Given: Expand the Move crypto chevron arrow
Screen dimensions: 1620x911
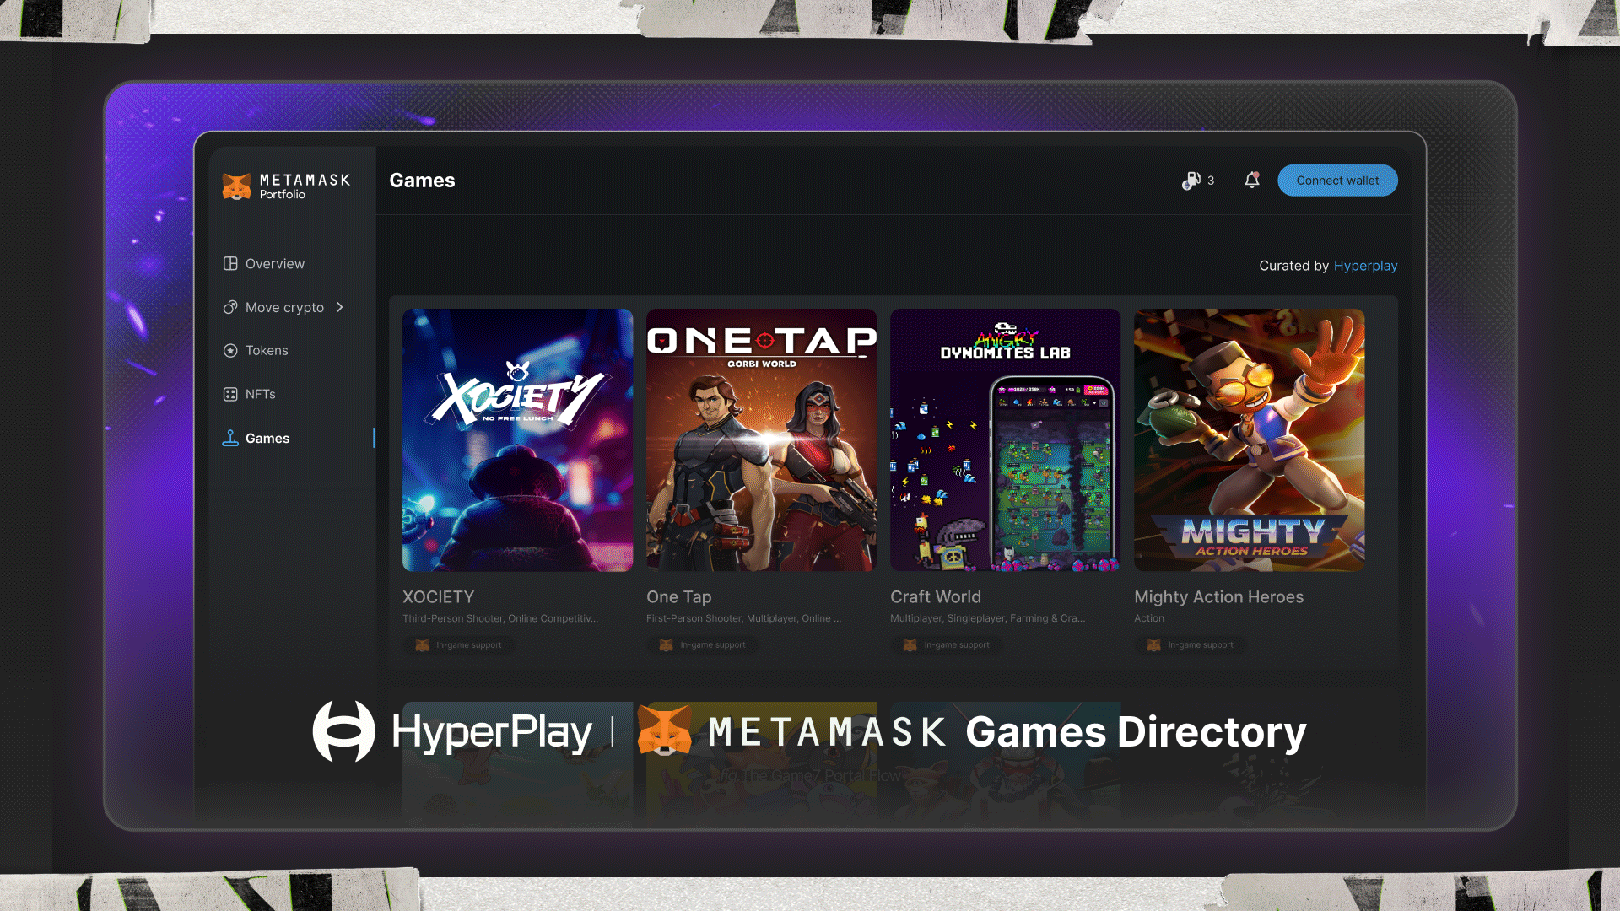Looking at the screenshot, I should point(340,307).
